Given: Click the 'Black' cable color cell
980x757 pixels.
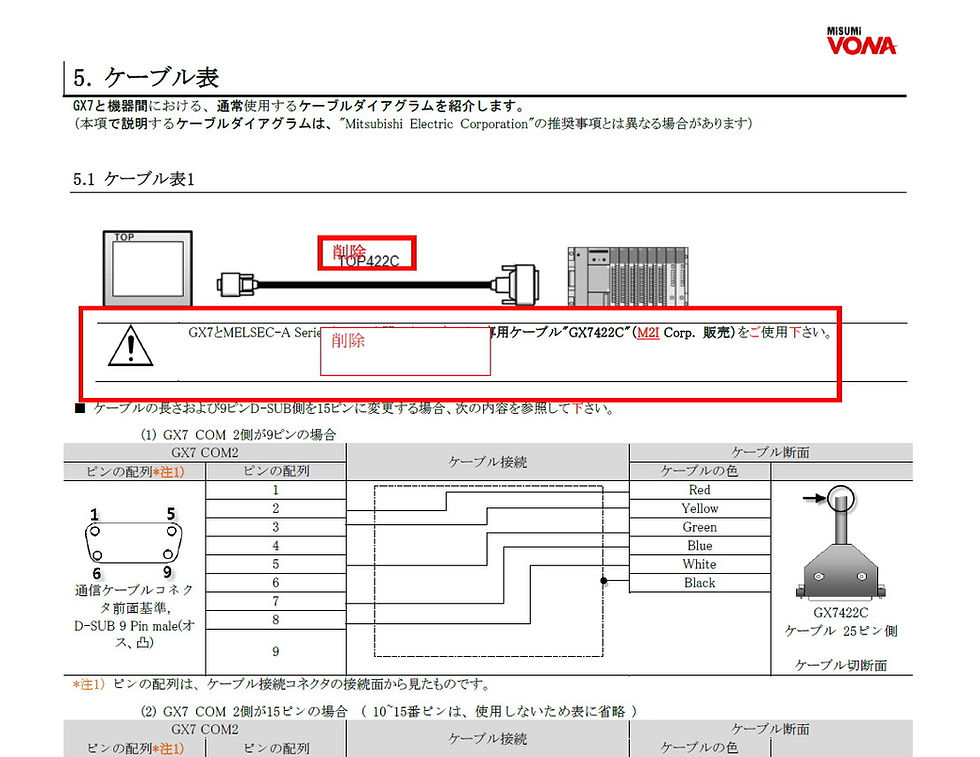Looking at the screenshot, I should coord(699,583).
